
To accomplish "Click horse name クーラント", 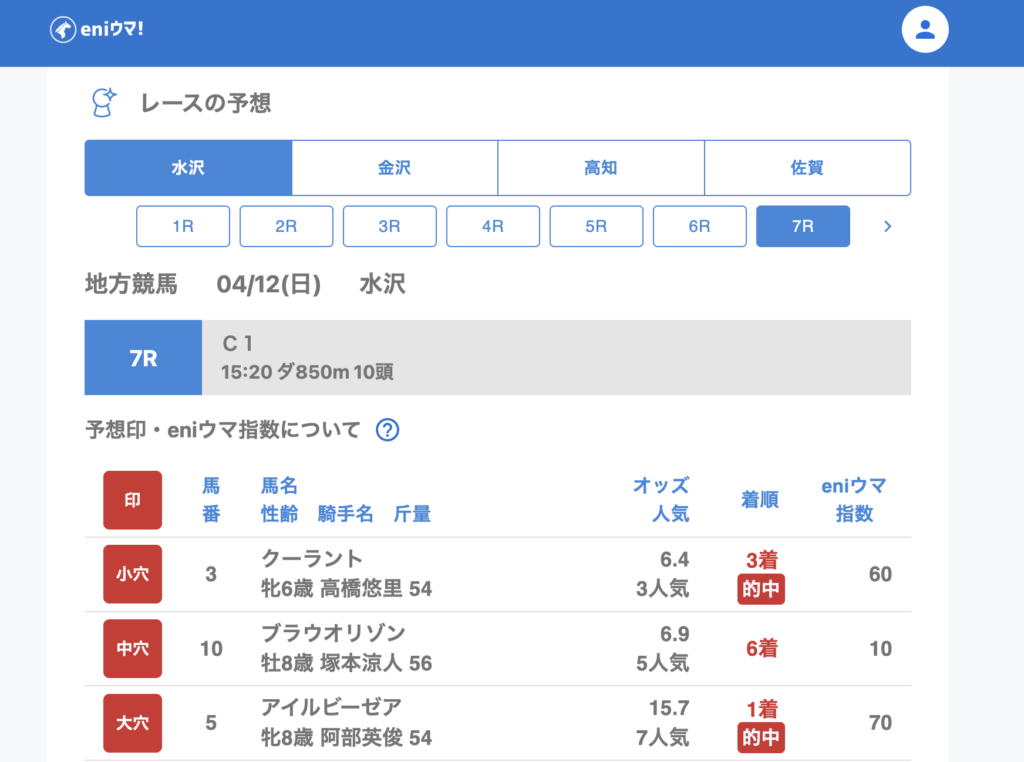I will [x=312, y=559].
